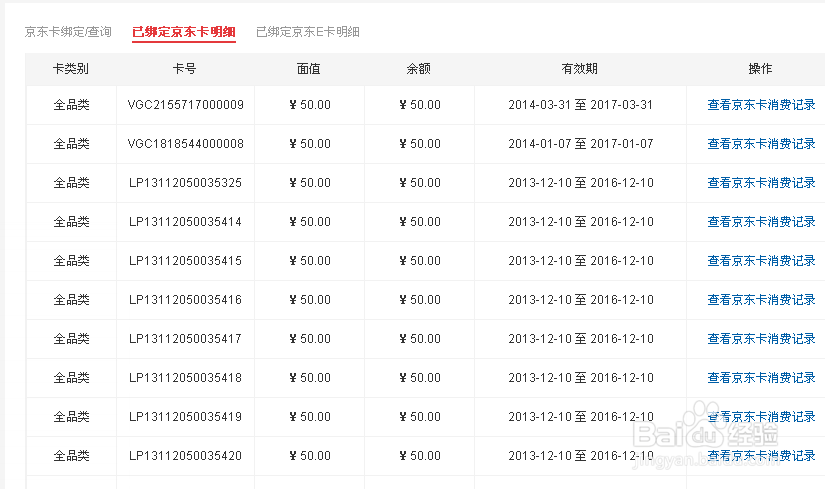Select card number LP13112050035419
The height and width of the screenshot is (489, 825).
[185, 416]
